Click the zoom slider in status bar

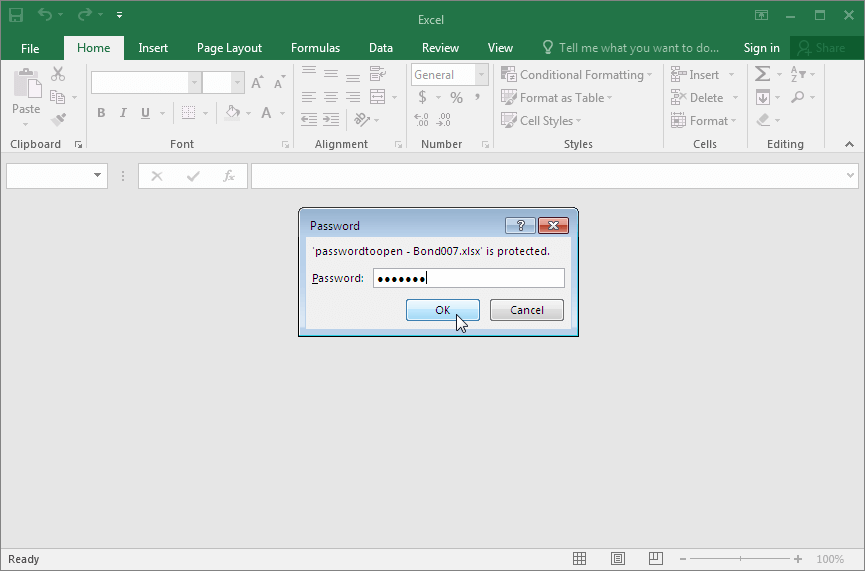pyautogui.click(x=740, y=559)
